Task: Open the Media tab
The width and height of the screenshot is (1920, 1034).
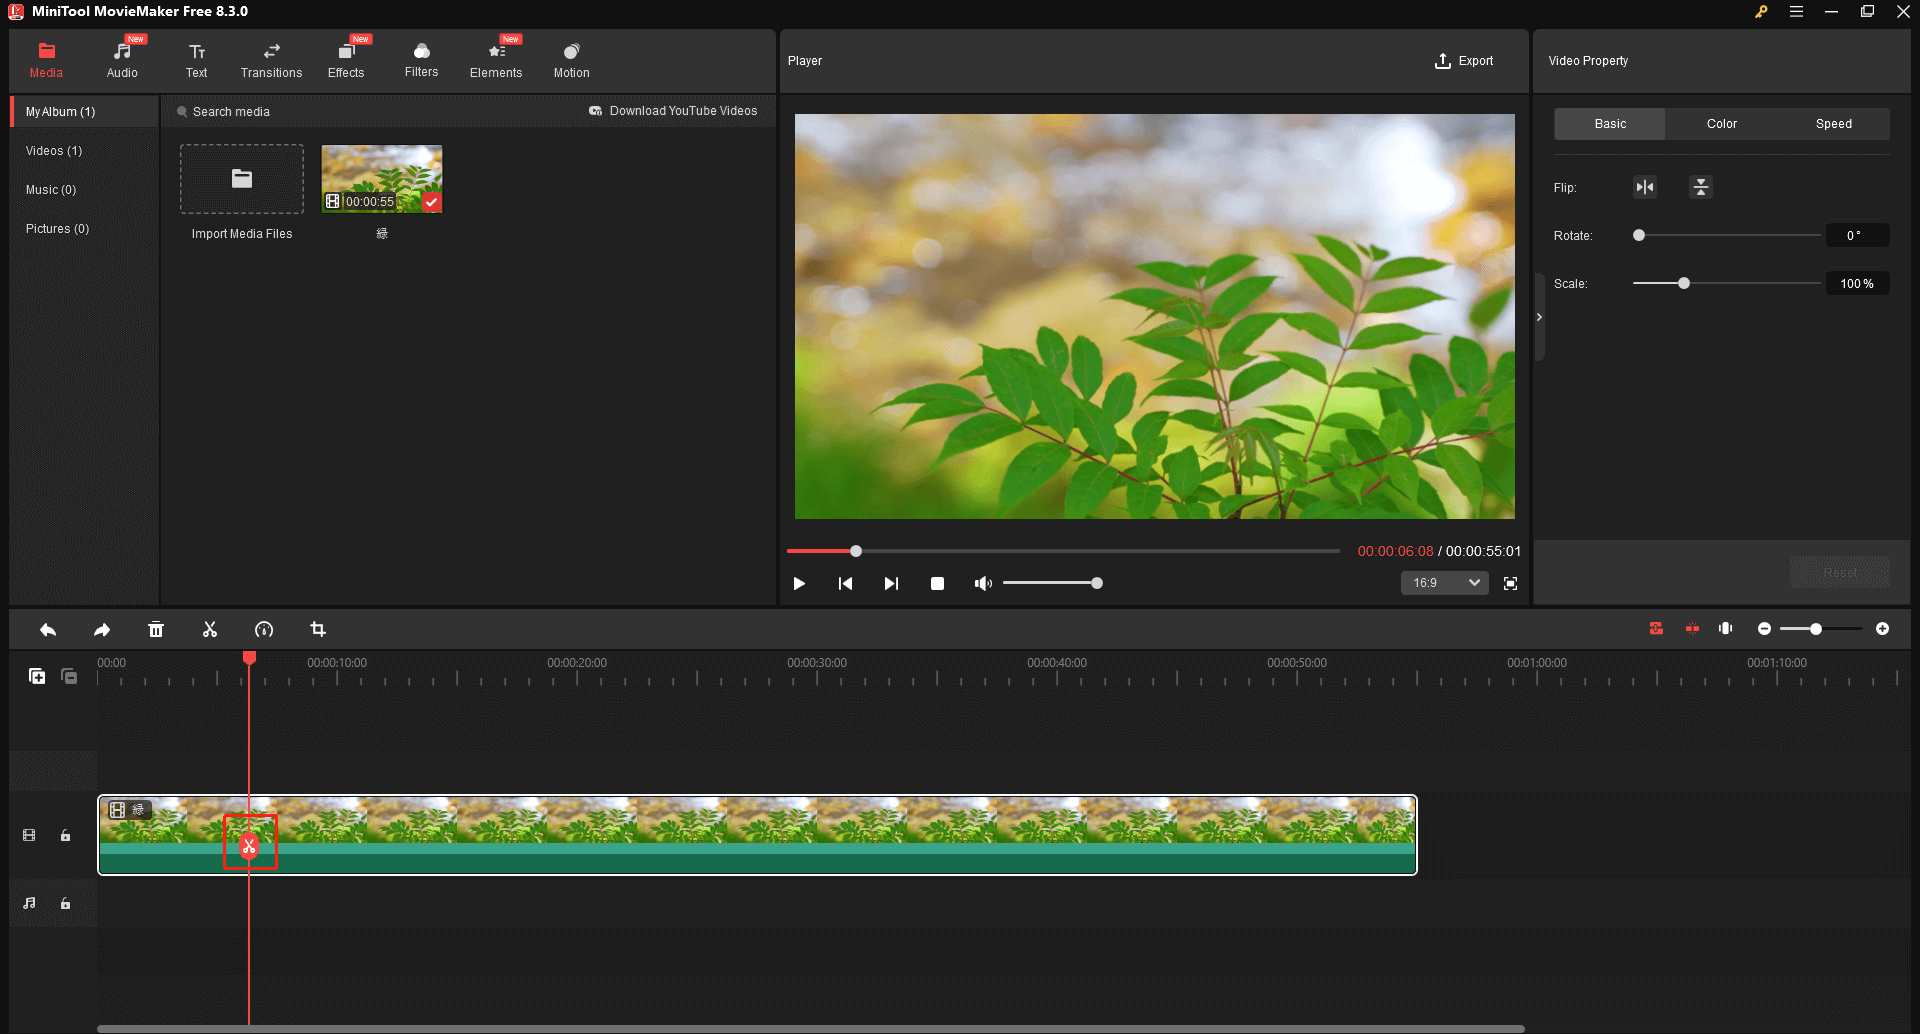Action: [46, 60]
